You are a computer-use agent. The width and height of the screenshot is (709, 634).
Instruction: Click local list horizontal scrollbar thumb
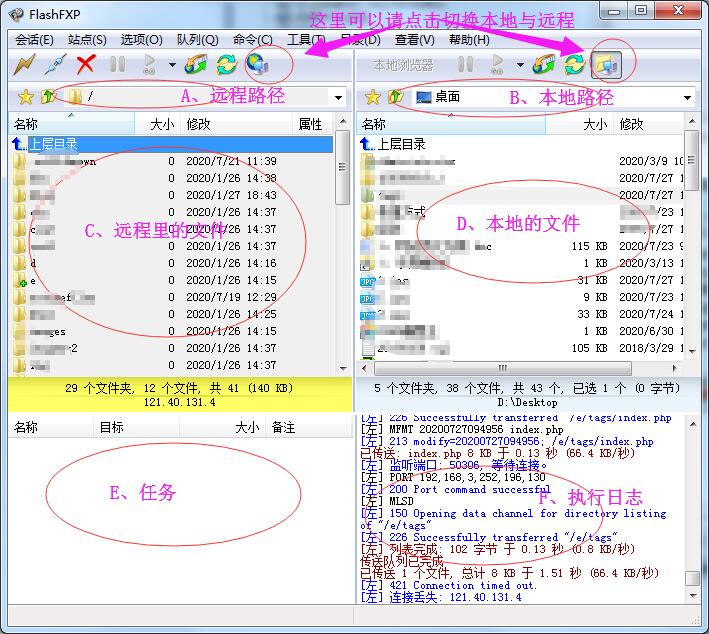(502, 368)
